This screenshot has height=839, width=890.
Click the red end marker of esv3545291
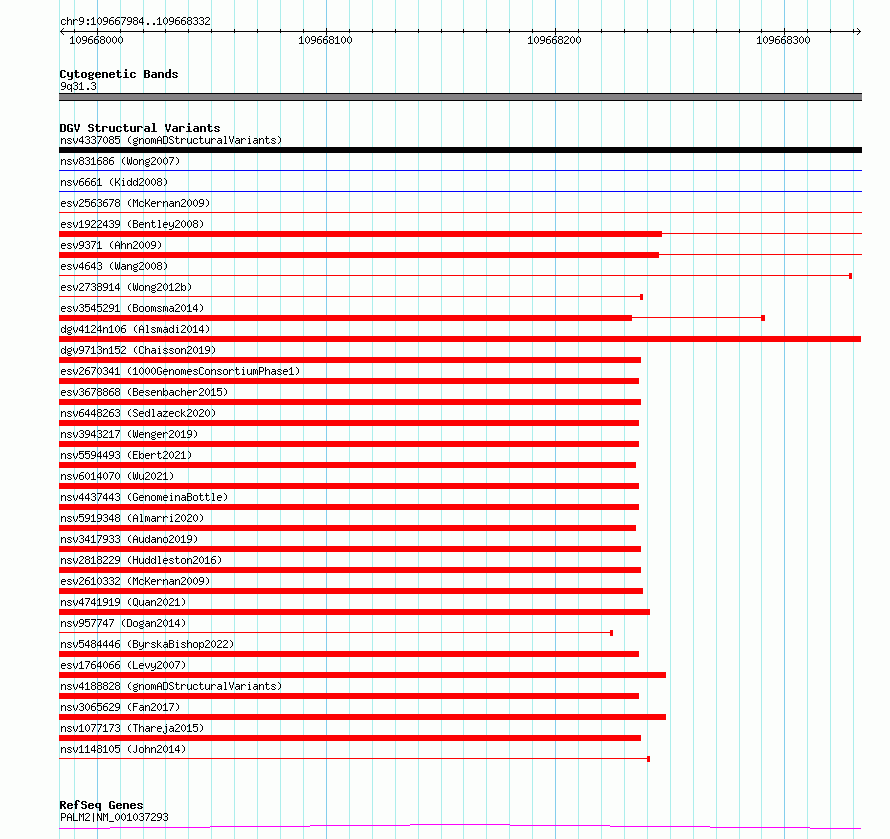[x=763, y=318]
